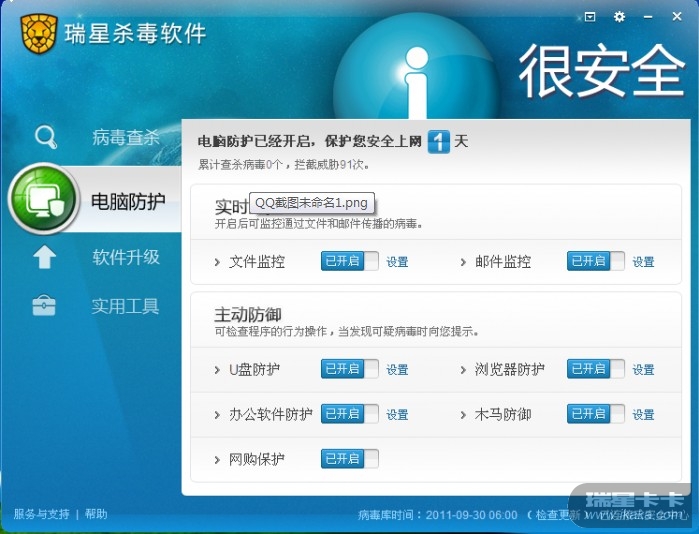The height and width of the screenshot is (534, 699).
Task: Open the 服务与支持 link
Action: coord(41,514)
